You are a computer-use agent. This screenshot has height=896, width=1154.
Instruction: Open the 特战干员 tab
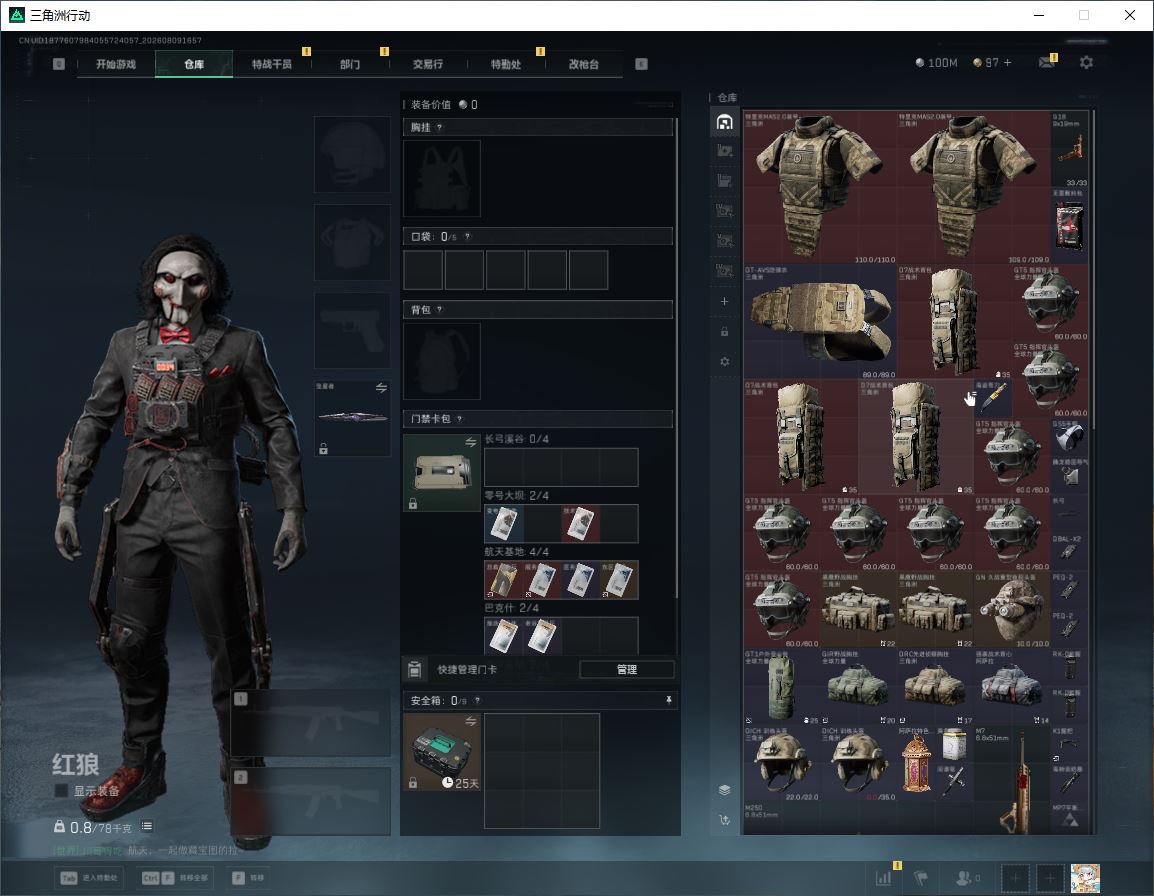pos(272,64)
